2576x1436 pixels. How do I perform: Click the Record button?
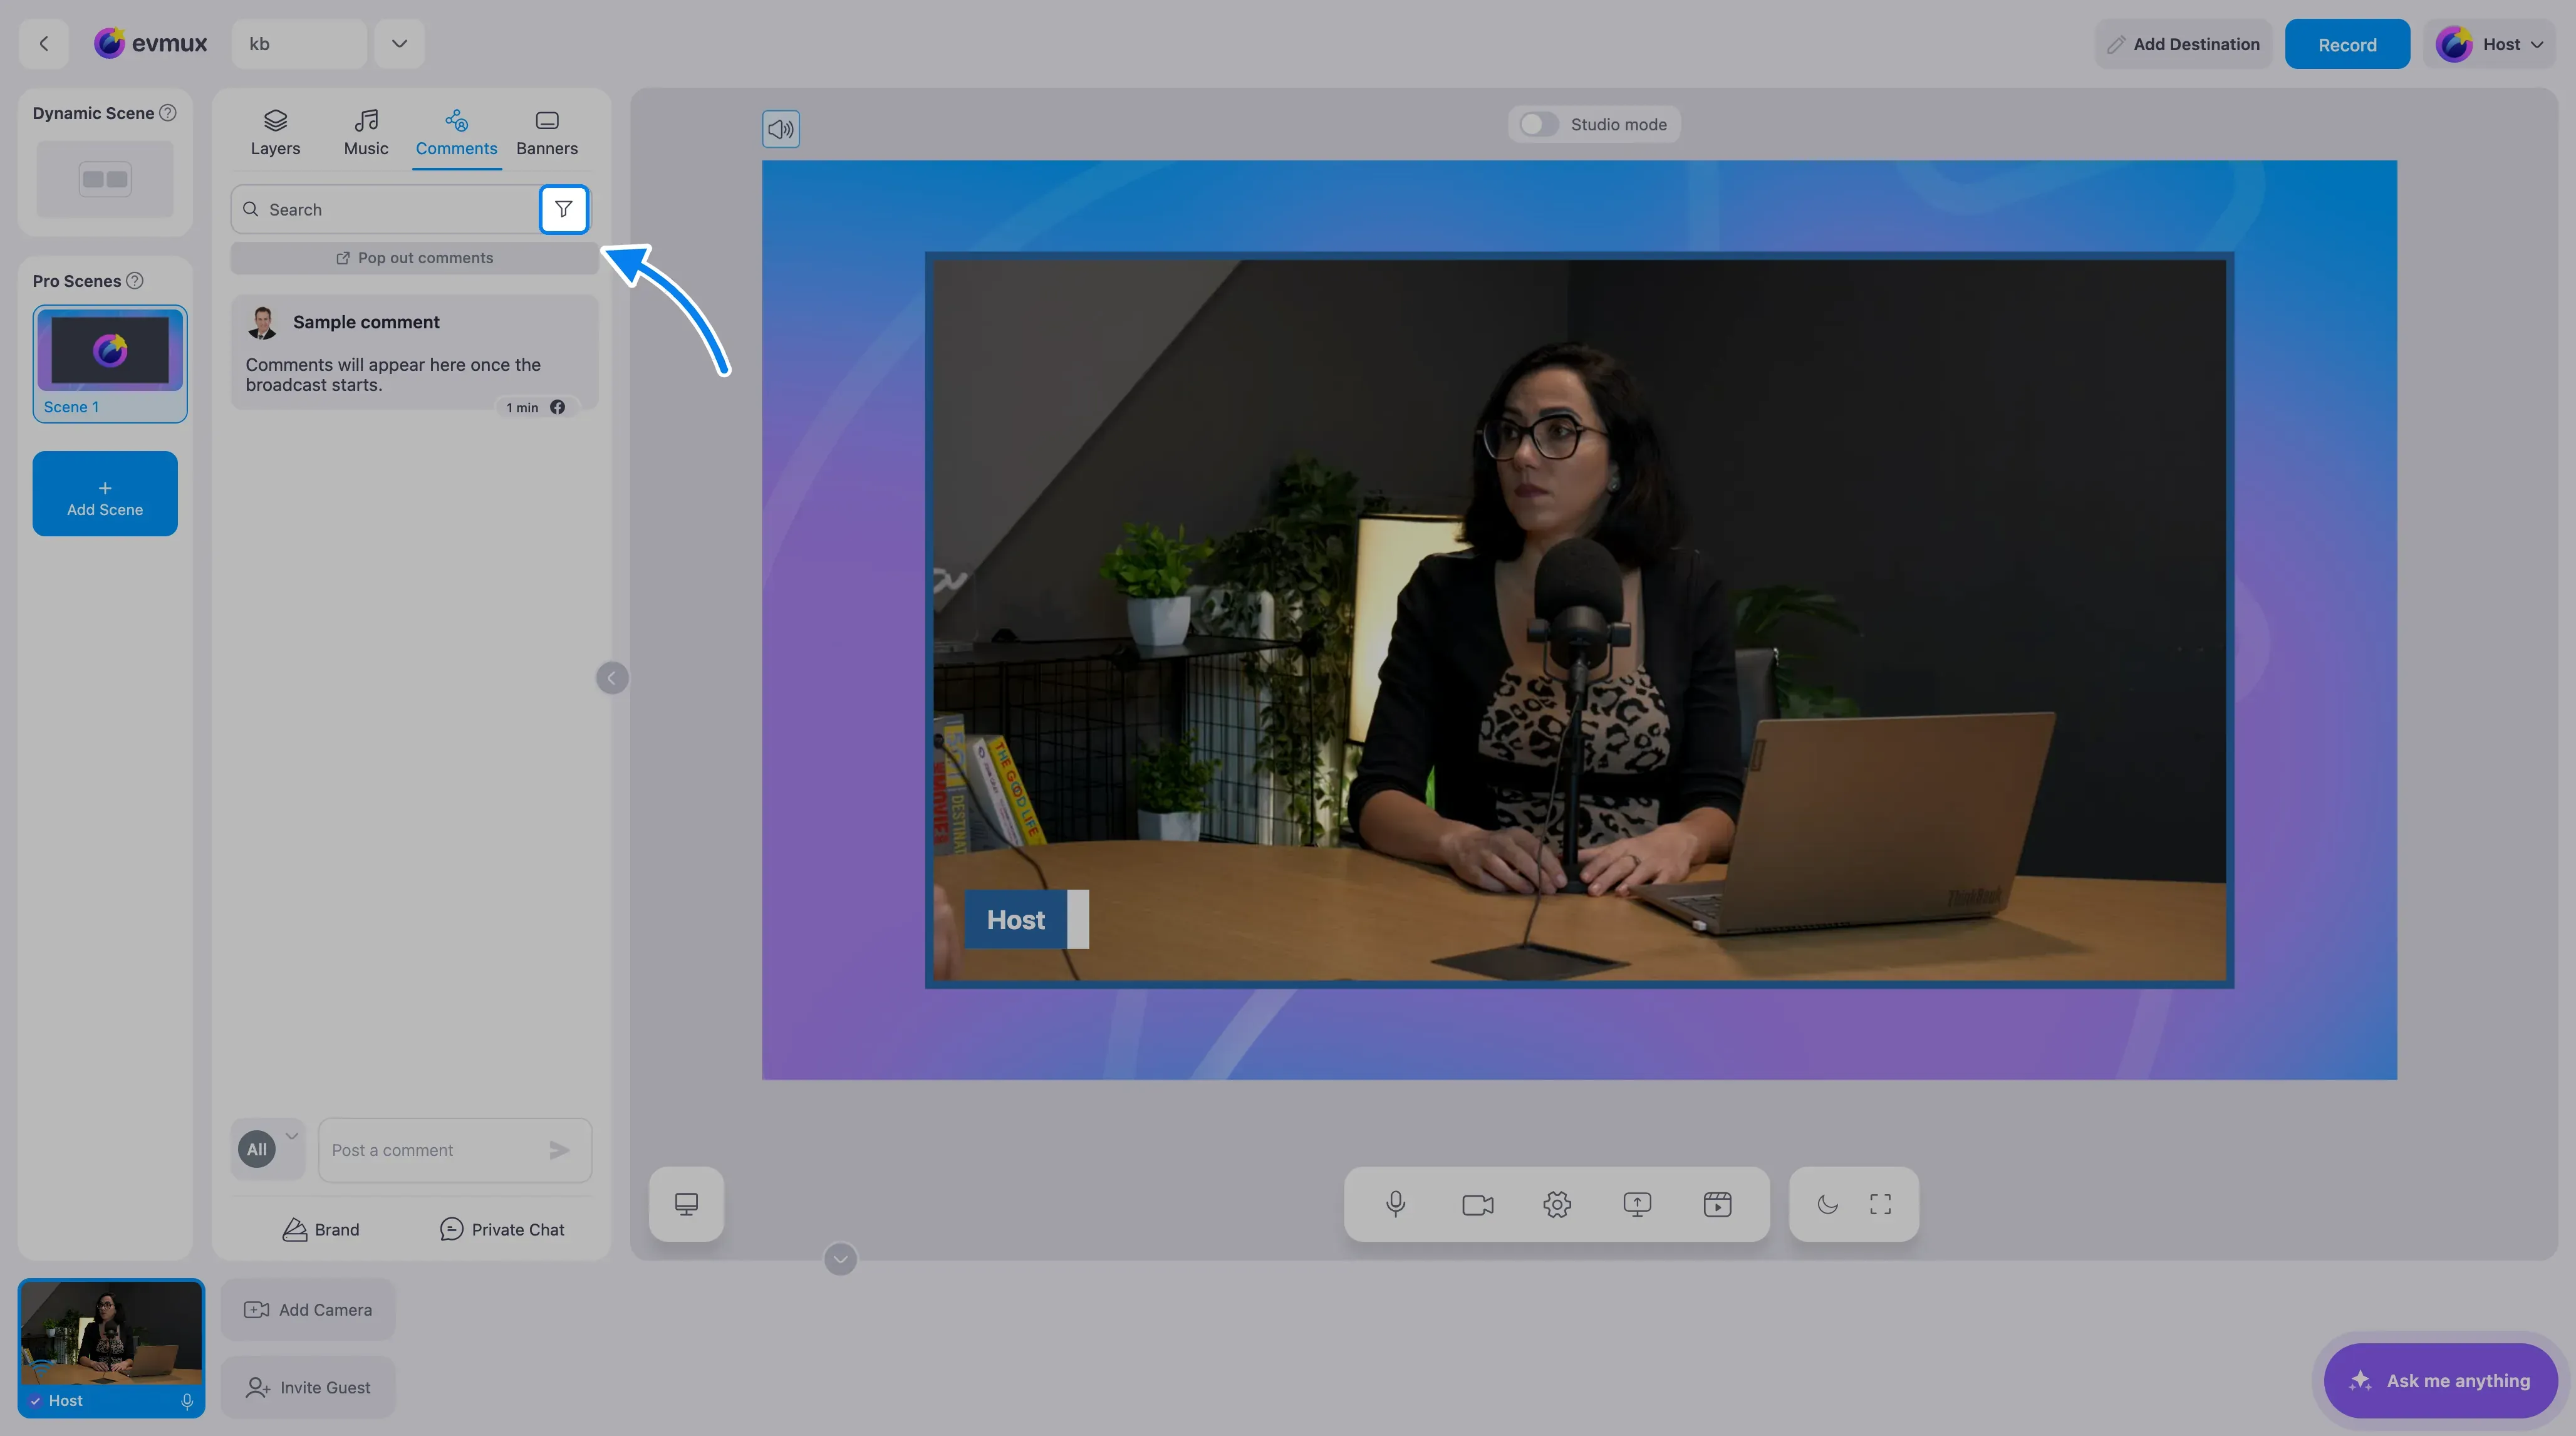tap(2347, 44)
